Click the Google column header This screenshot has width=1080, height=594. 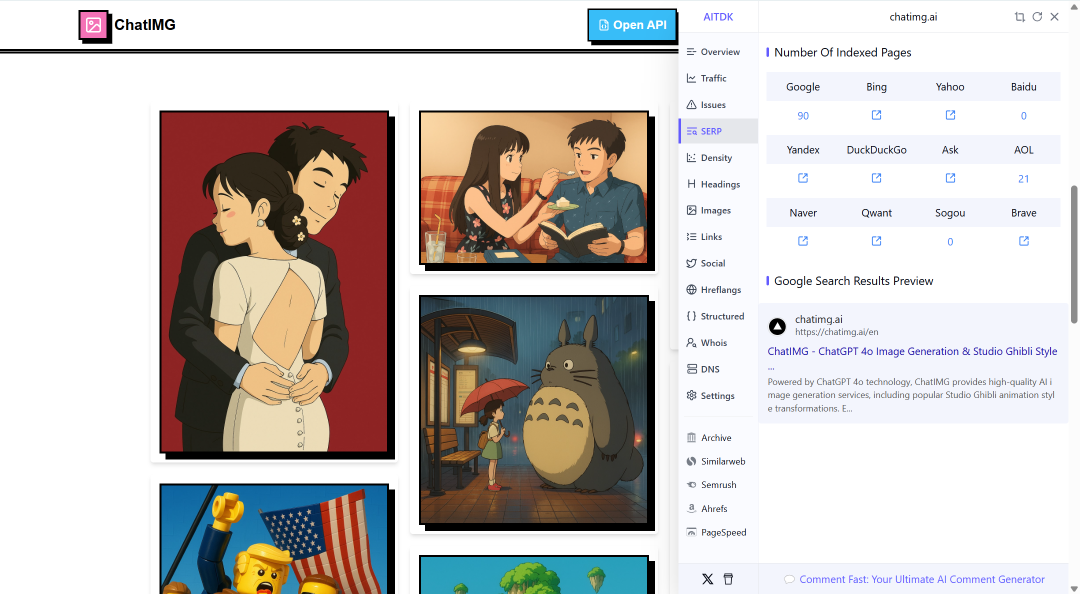pyautogui.click(x=803, y=87)
